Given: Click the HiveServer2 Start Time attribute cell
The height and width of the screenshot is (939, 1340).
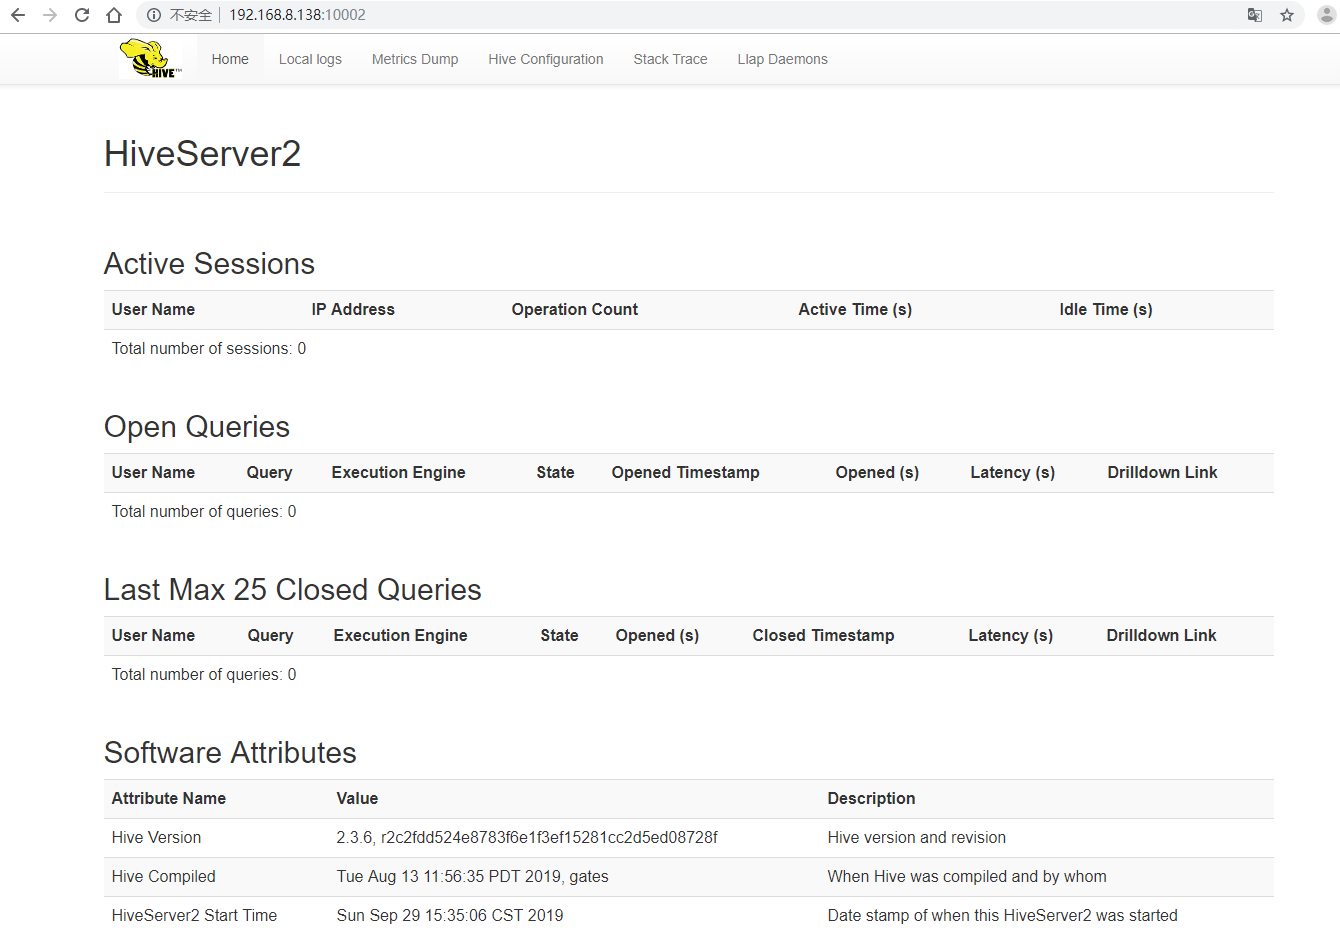Looking at the screenshot, I should point(194,916).
